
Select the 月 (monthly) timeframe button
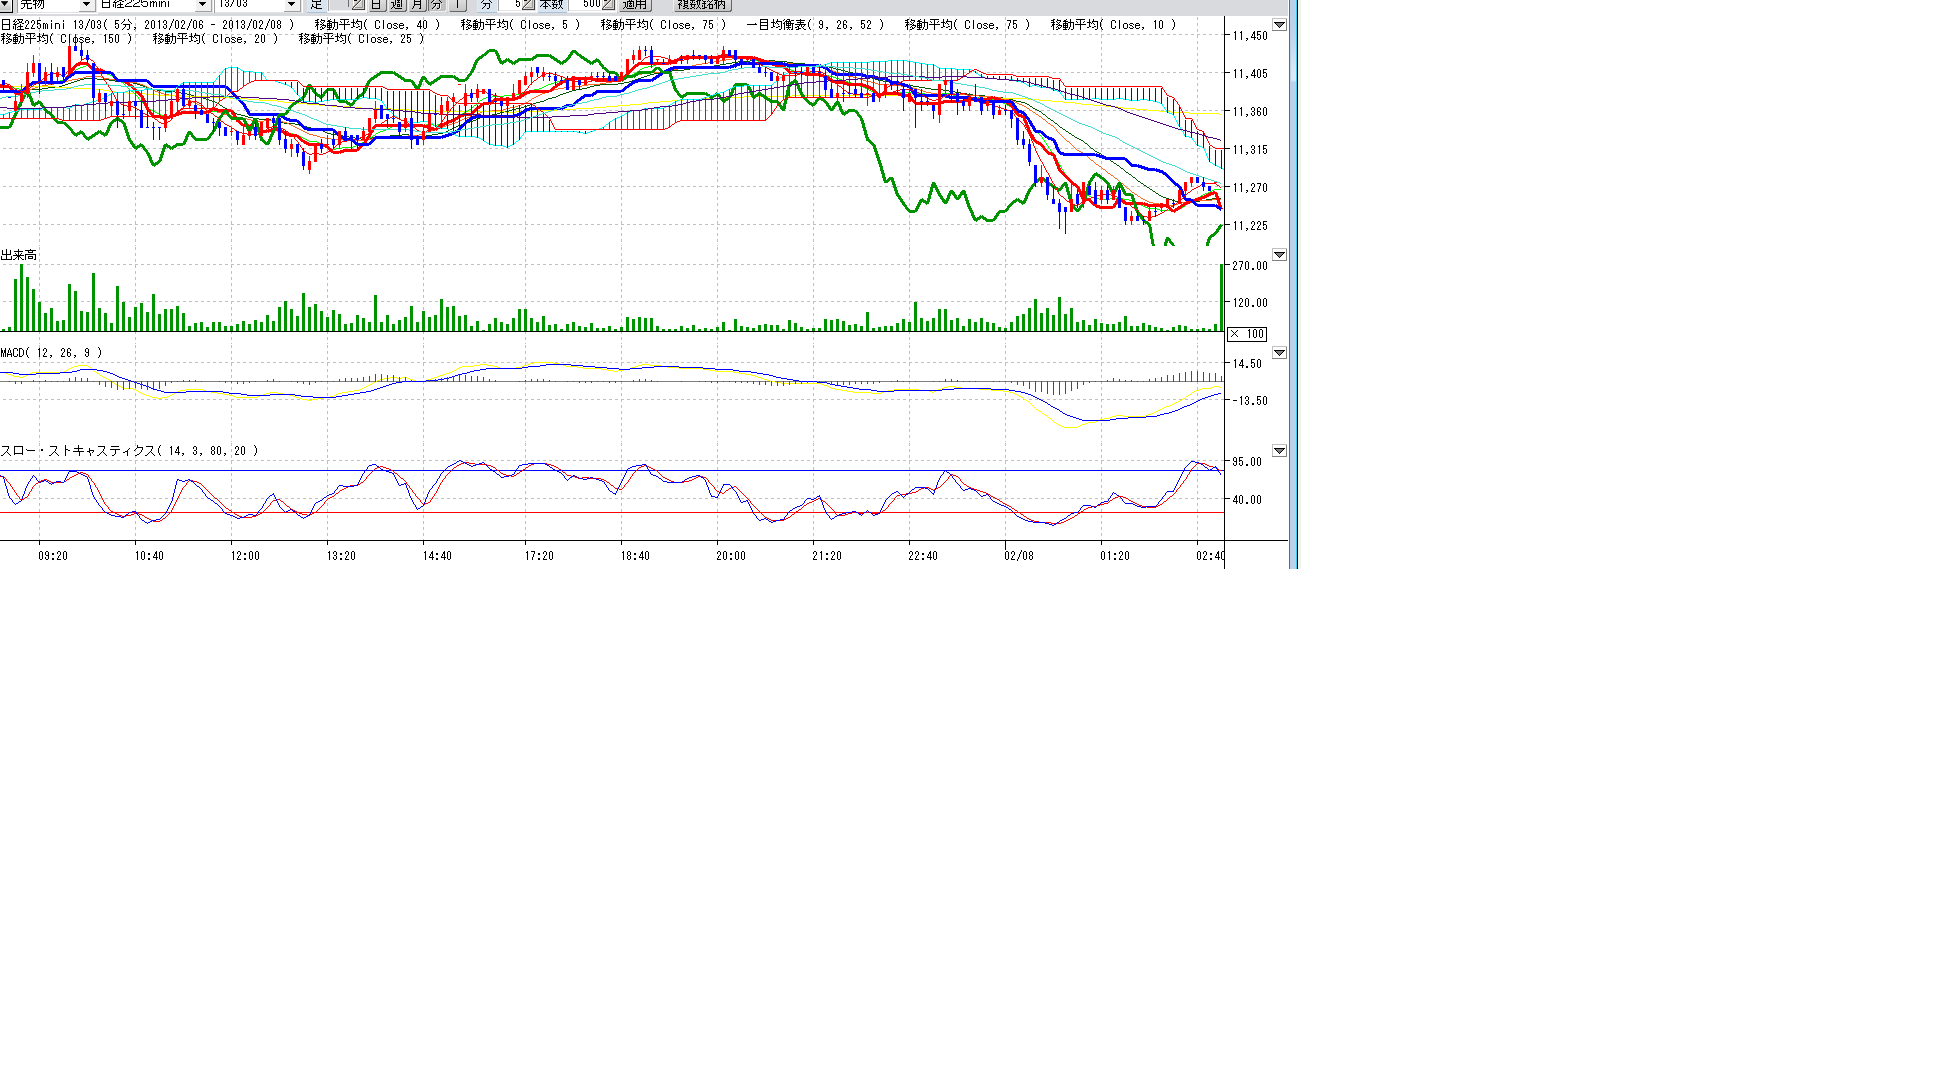pyautogui.click(x=417, y=5)
